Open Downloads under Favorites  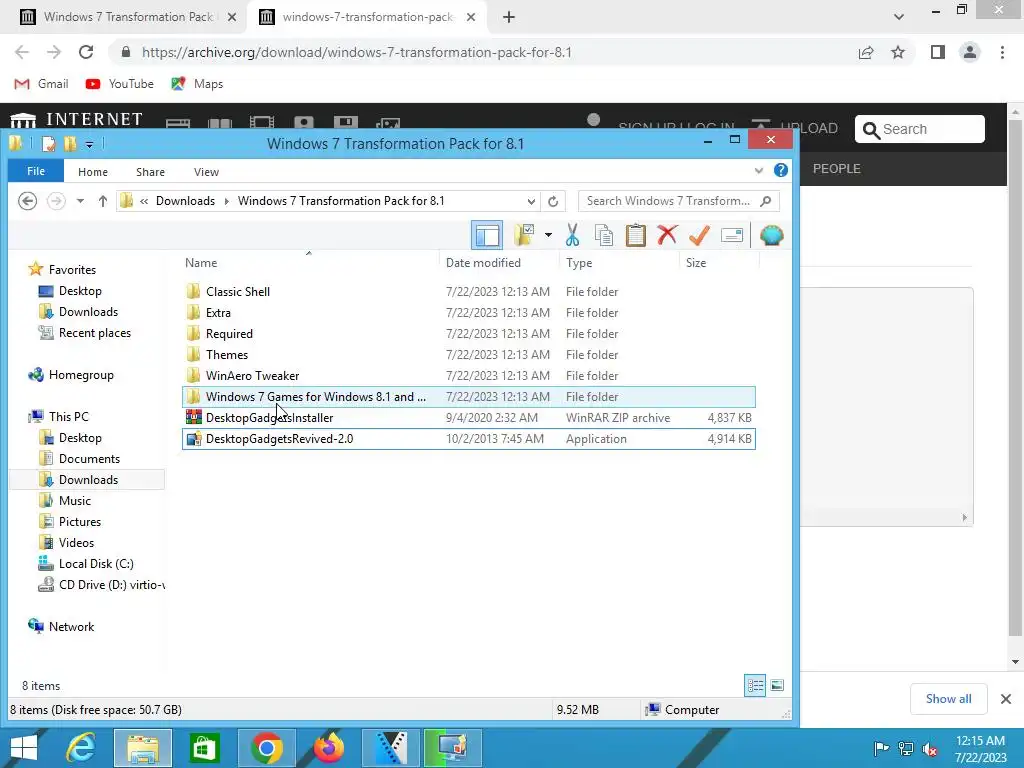pos(88,312)
